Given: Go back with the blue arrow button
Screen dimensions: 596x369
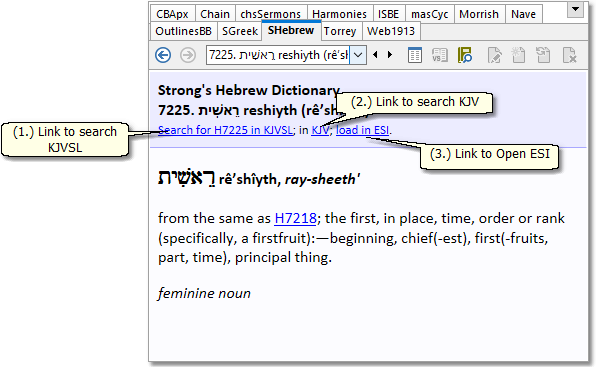Looking at the screenshot, I should (163, 55).
